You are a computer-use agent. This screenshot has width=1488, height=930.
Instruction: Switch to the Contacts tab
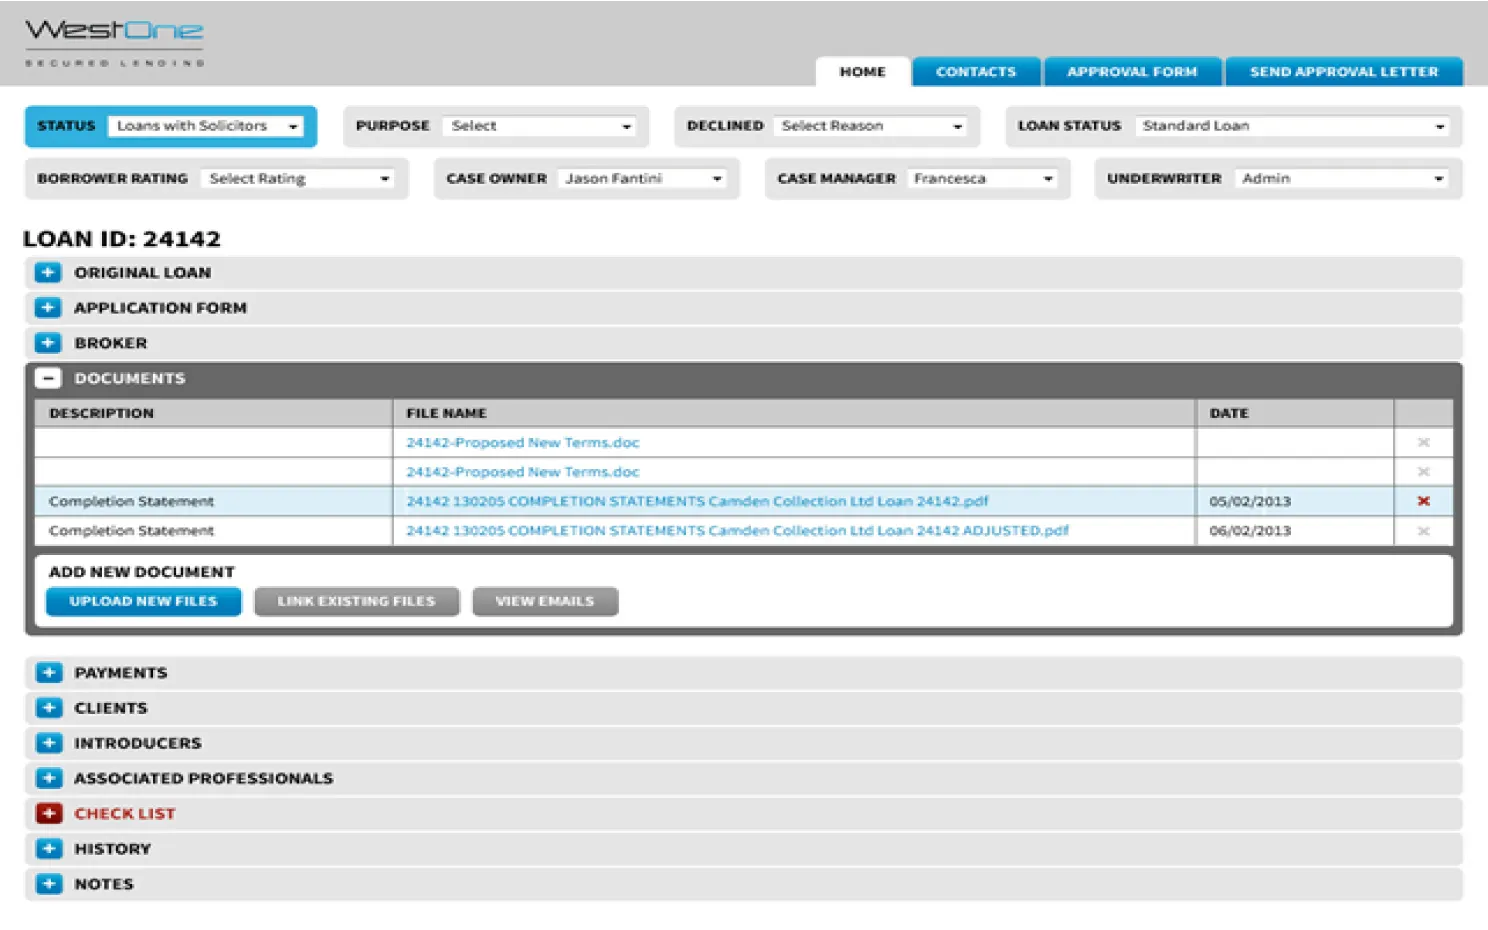pyautogui.click(x=976, y=71)
